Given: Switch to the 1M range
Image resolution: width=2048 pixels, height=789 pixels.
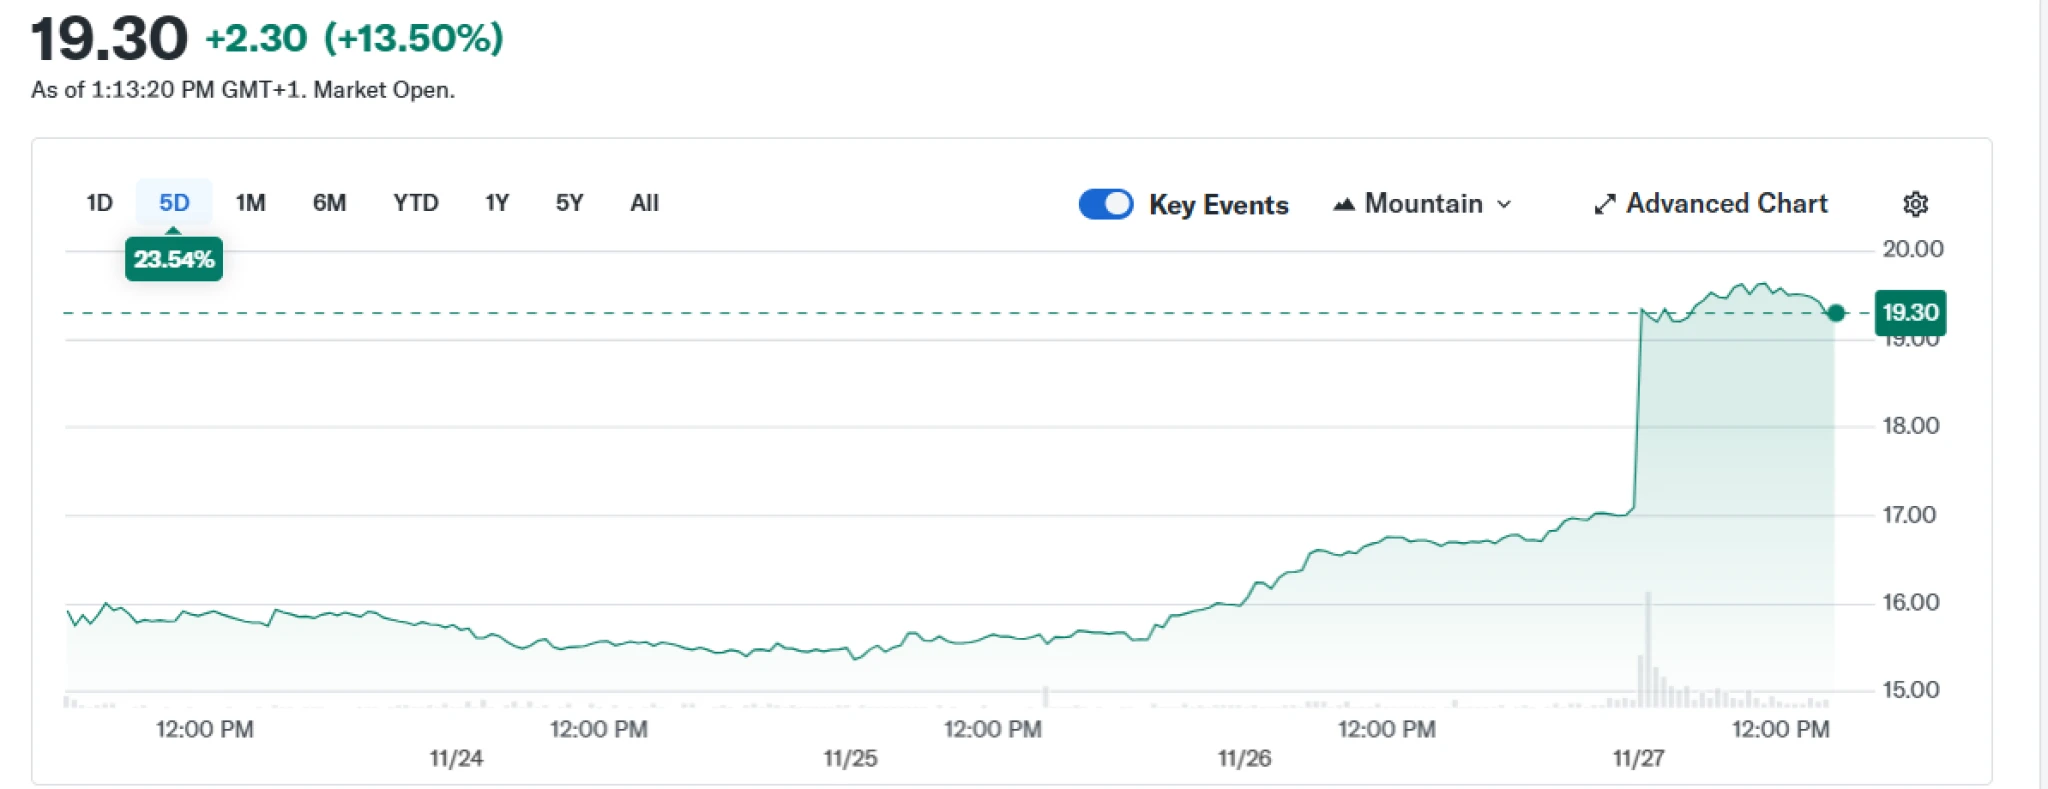Looking at the screenshot, I should pyautogui.click(x=250, y=203).
